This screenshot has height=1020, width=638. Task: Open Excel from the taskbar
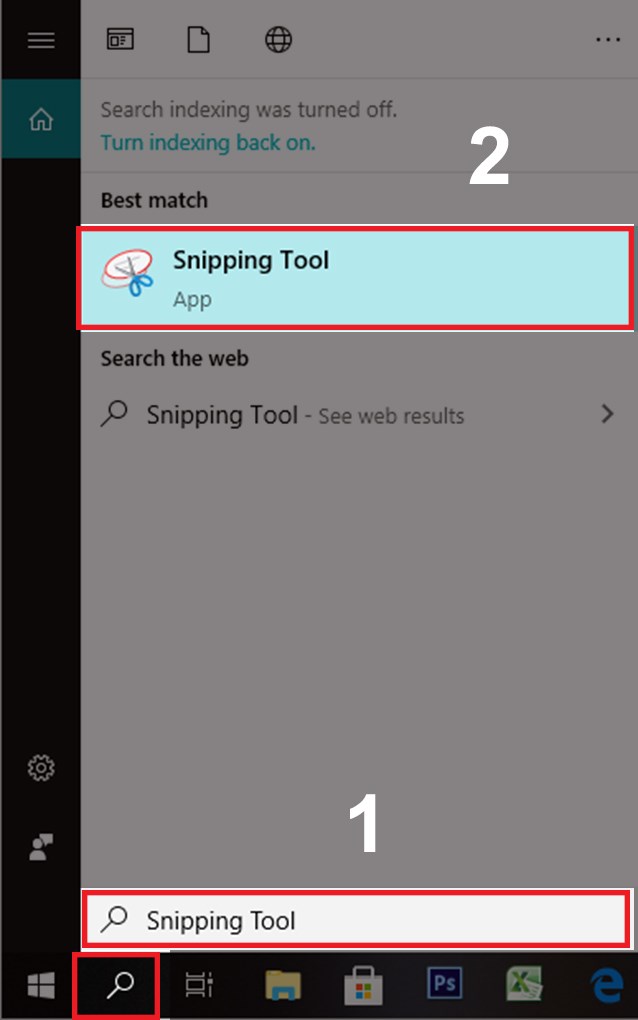[x=524, y=984]
